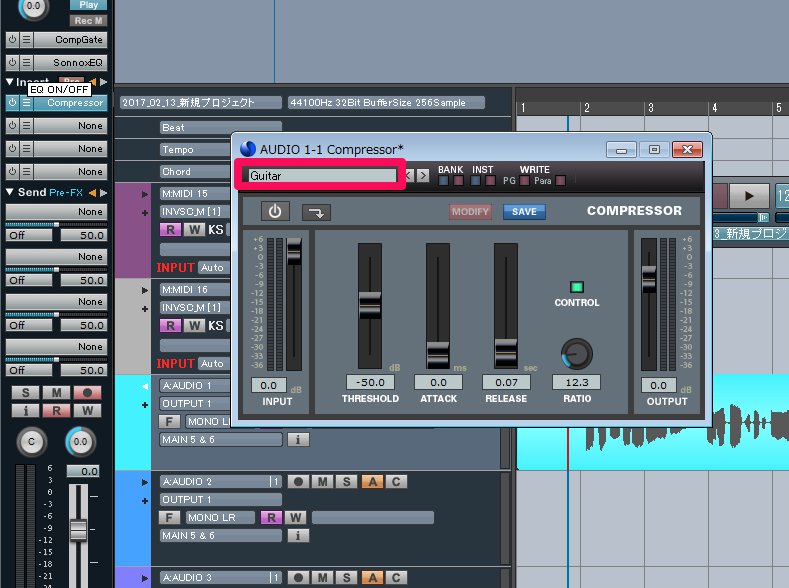
Task: Click the mixer strip i info button
Action: [25, 410]
